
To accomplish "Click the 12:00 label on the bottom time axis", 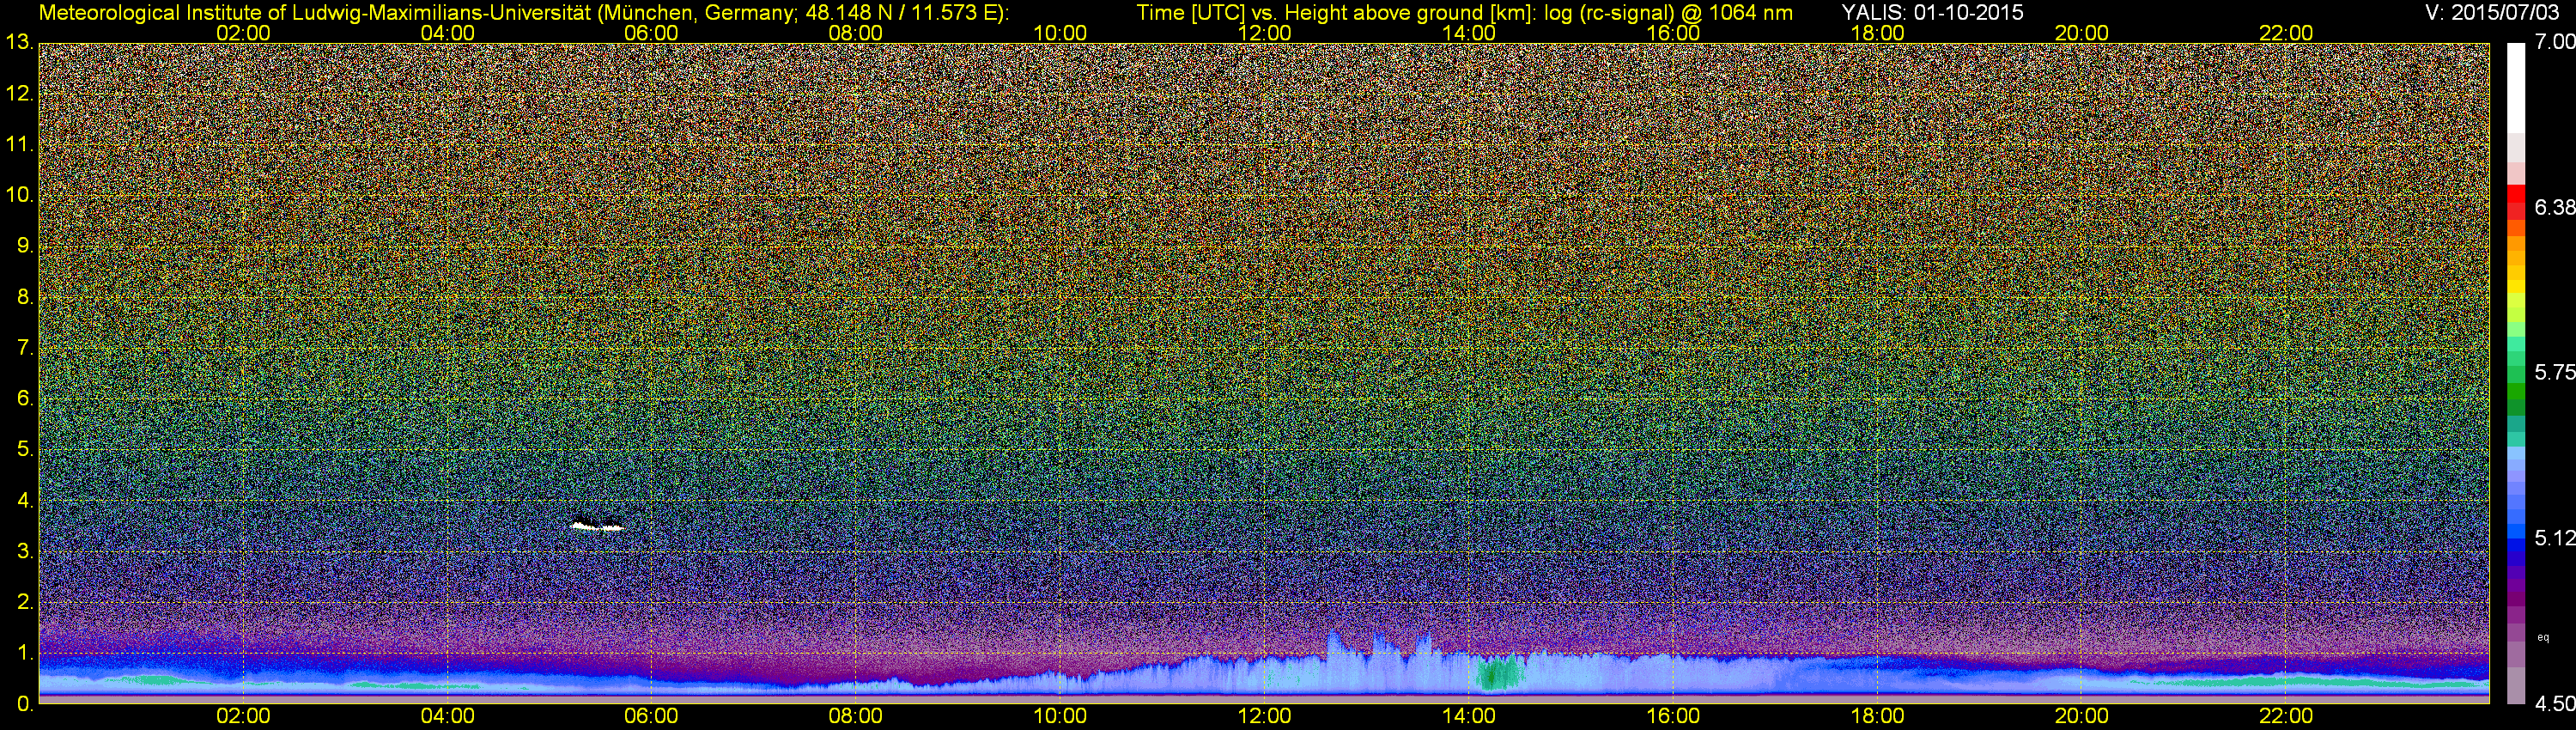I will 1264,717.
